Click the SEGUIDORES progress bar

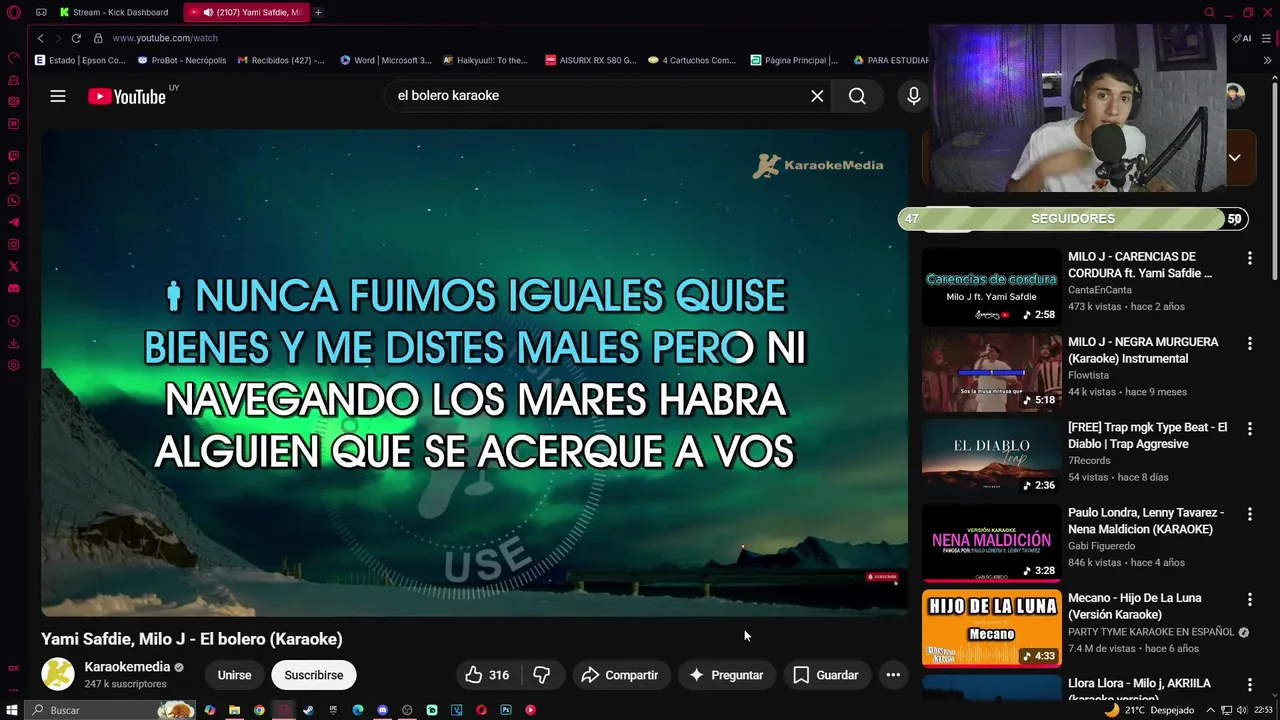click(x=1073, y=219)
